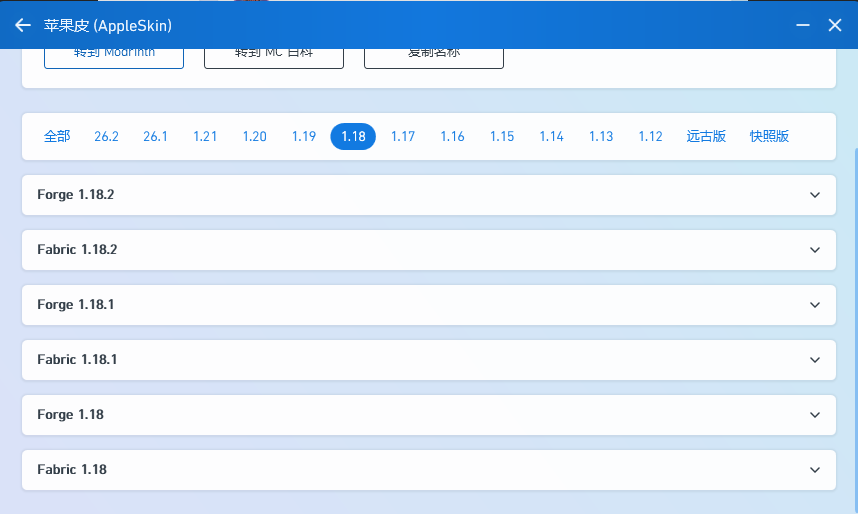Select the 1.12 version filter
The height and width of the screenshot is (514, 858).
(x=651, y=136)
